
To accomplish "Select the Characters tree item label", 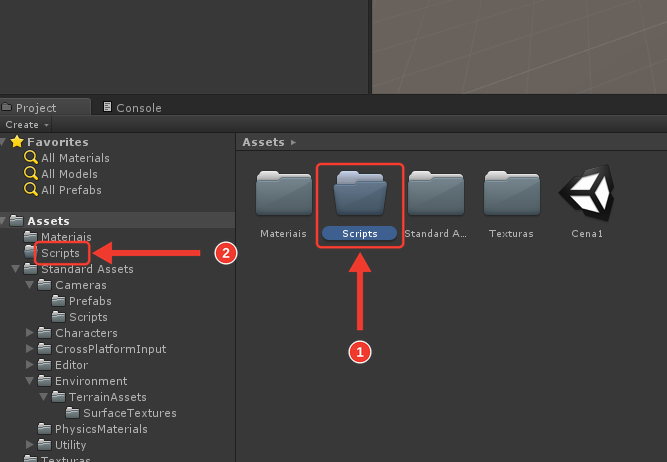I will click(86, 333).
